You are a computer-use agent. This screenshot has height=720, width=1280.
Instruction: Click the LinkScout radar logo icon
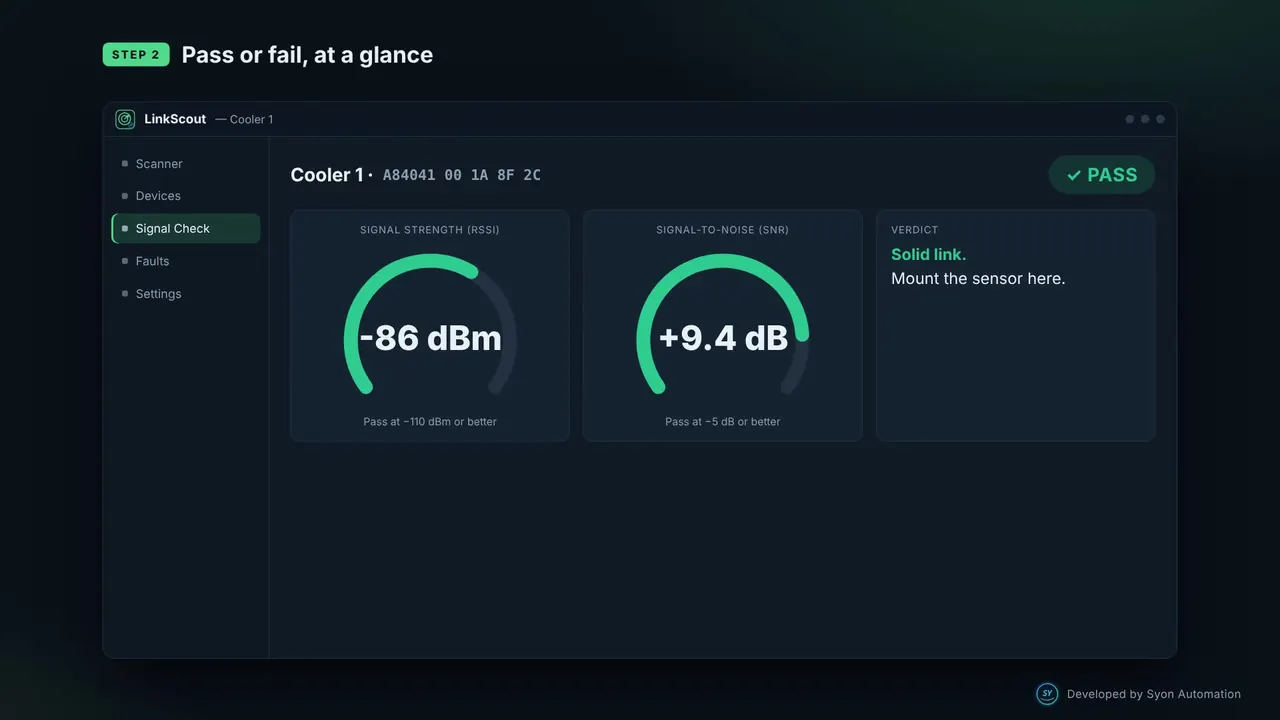pos(125,119)
